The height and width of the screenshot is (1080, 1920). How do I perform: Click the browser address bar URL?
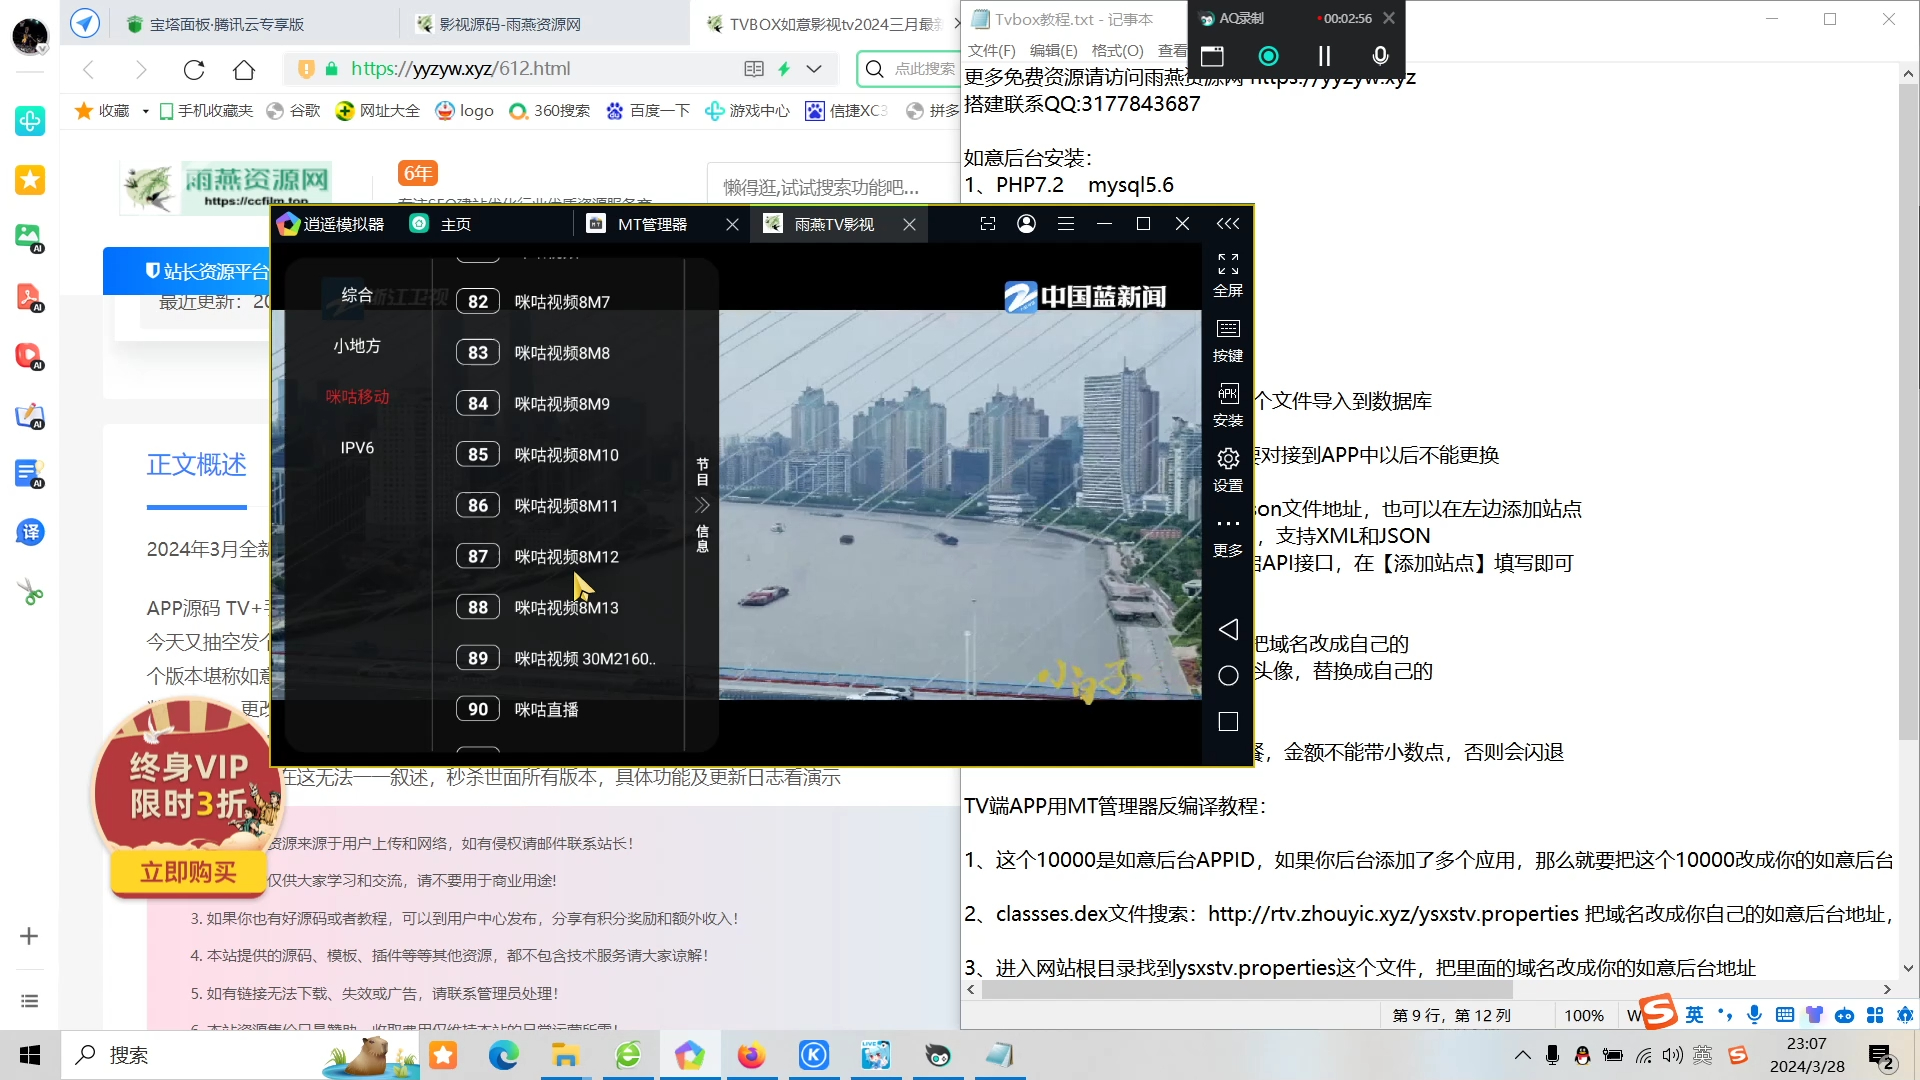tap(460, 69)
